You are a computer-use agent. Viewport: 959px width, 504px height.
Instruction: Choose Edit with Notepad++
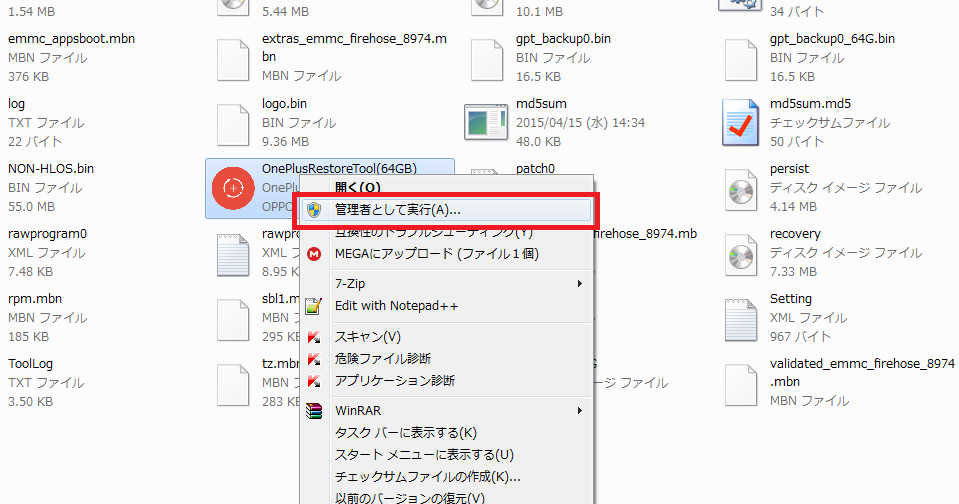click(396, 306)
